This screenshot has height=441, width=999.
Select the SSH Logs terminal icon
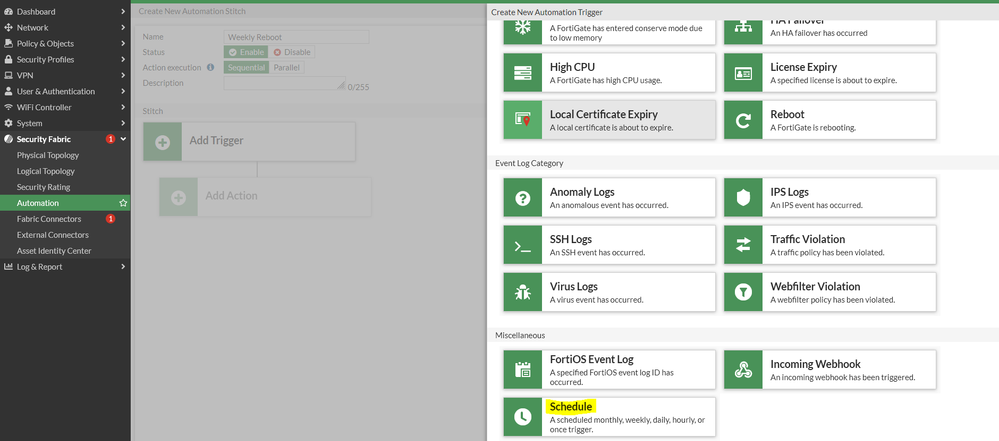[522, 244]
